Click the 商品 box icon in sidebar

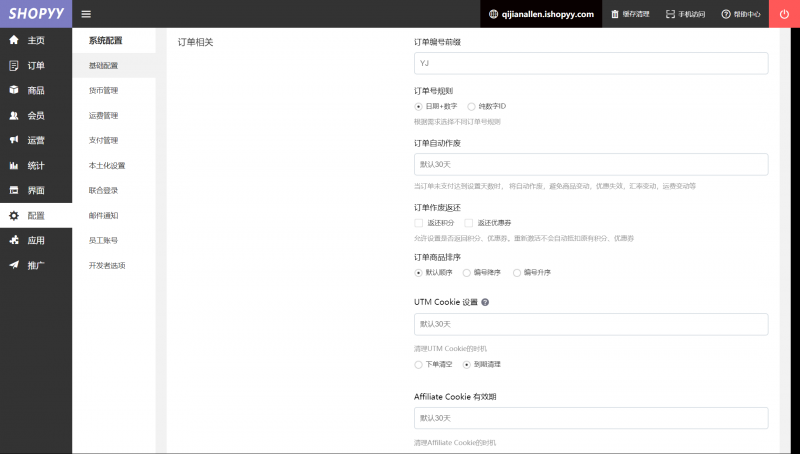pos(14,90)
